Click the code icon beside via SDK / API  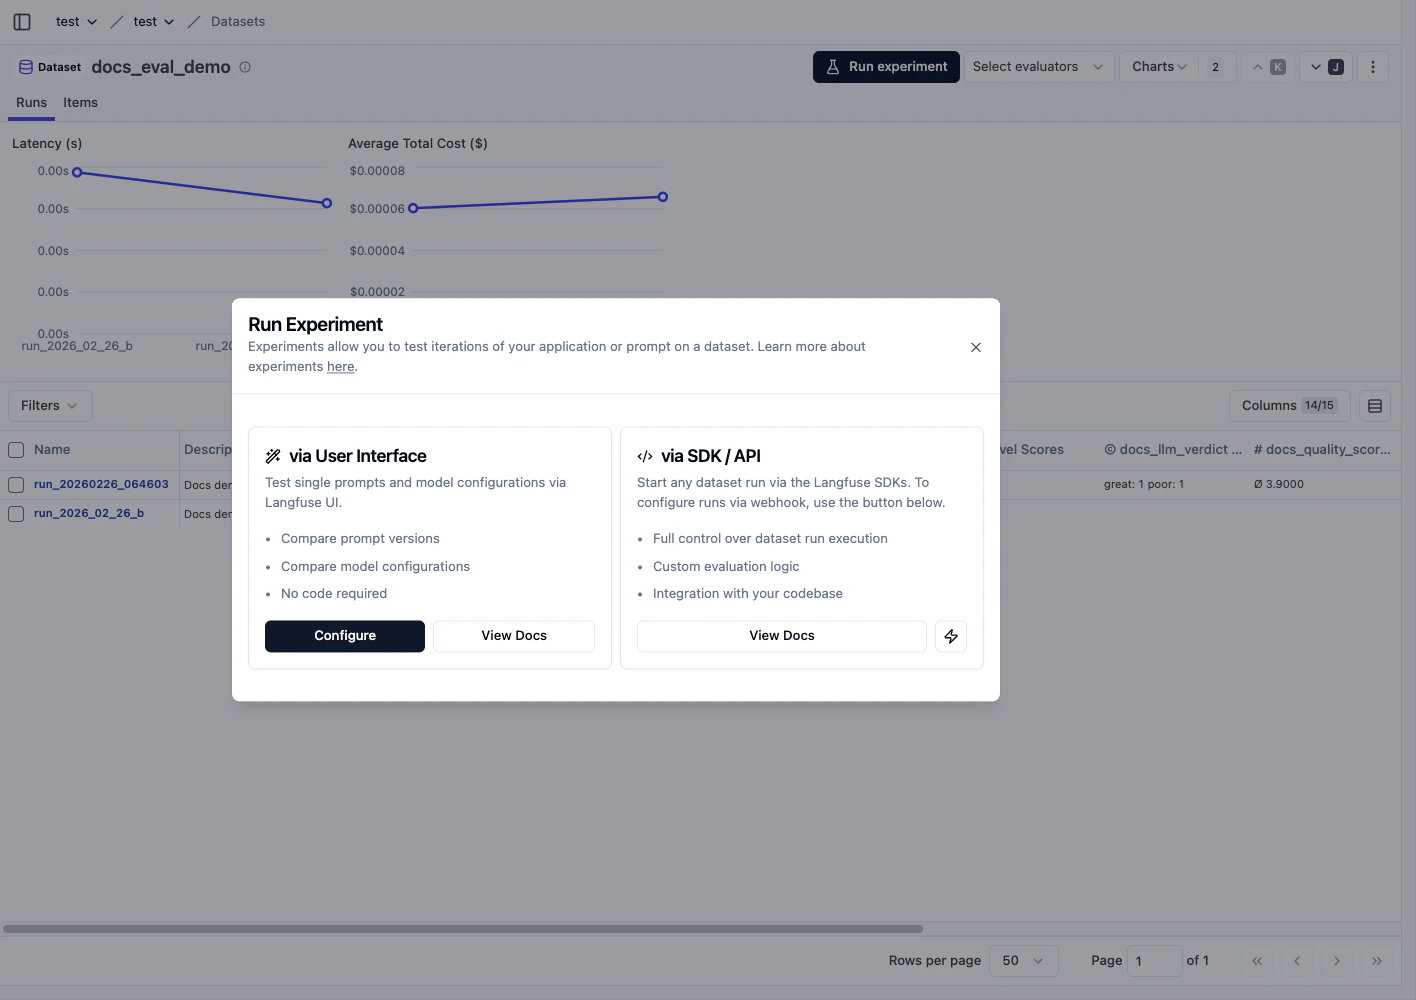pos(644,455)
